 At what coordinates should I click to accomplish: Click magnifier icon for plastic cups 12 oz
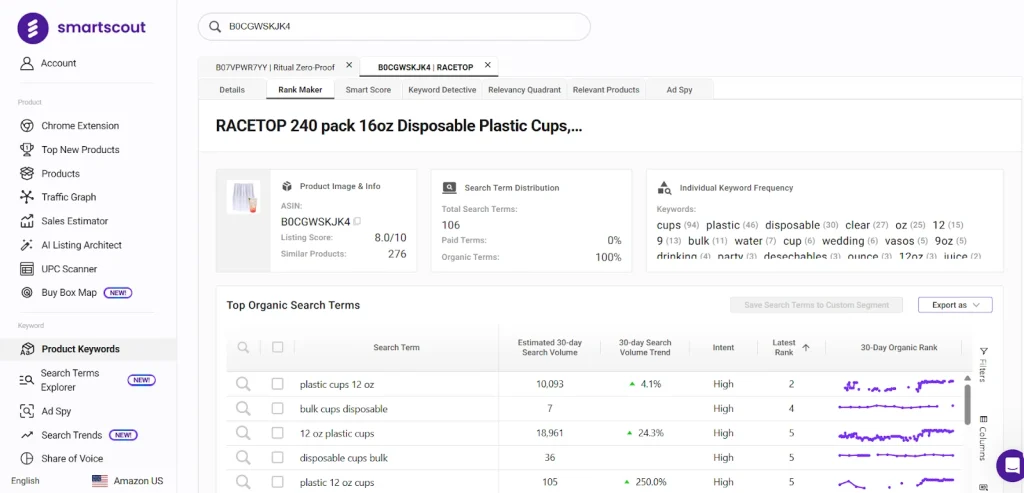(x=243, y=384)
